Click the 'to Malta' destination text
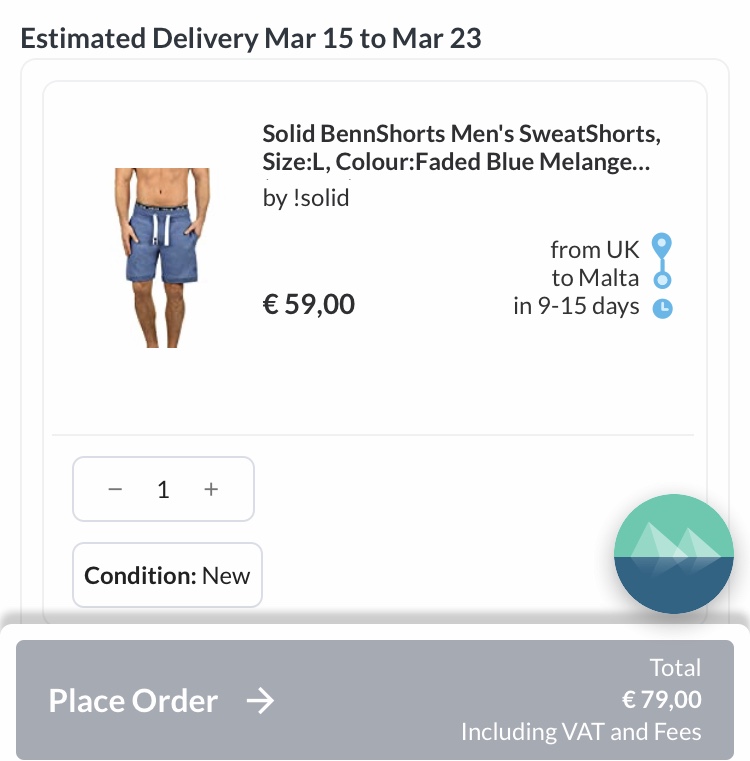The height and width of the screenshot is (761, 750). tap(595, 278)
